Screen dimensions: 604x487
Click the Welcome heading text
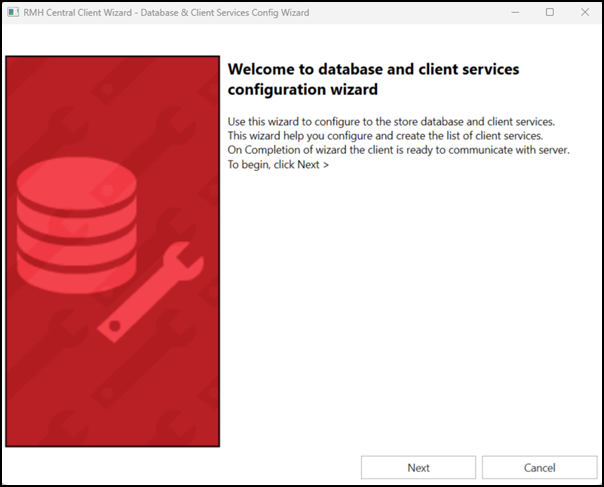click(373, 79)
